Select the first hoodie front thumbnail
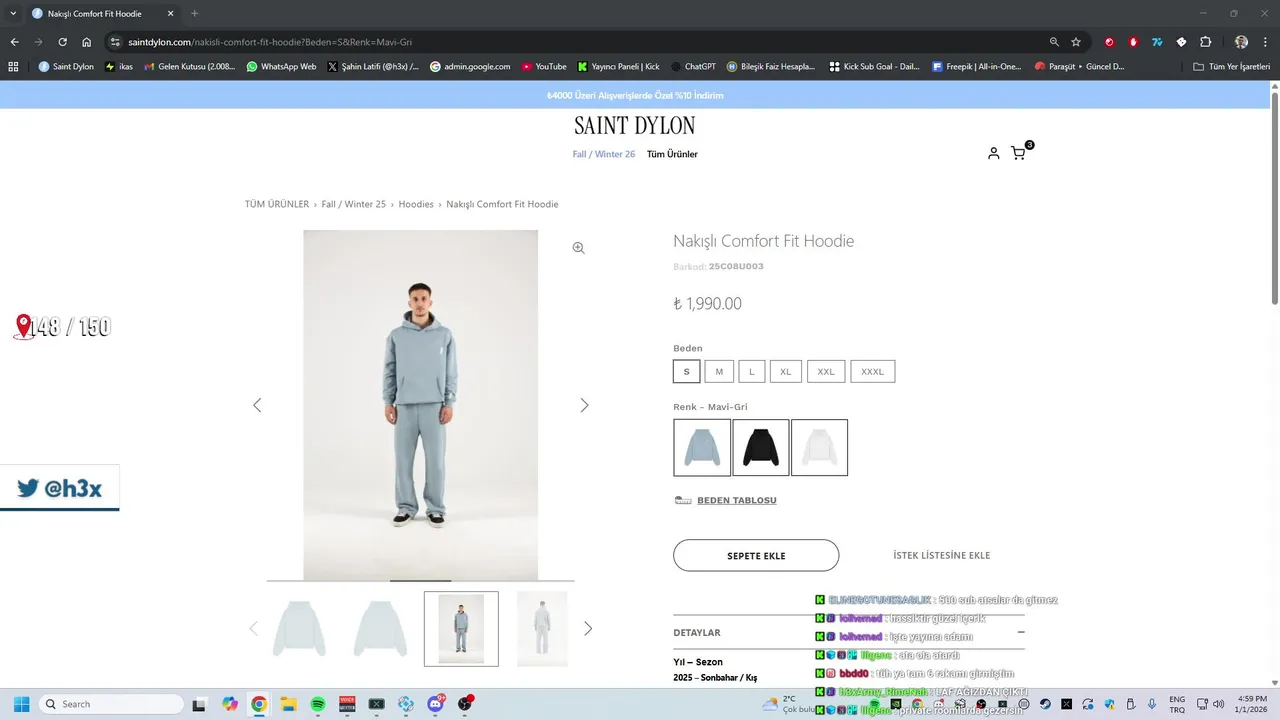The image size is (1280, 720). coord(299,628)
